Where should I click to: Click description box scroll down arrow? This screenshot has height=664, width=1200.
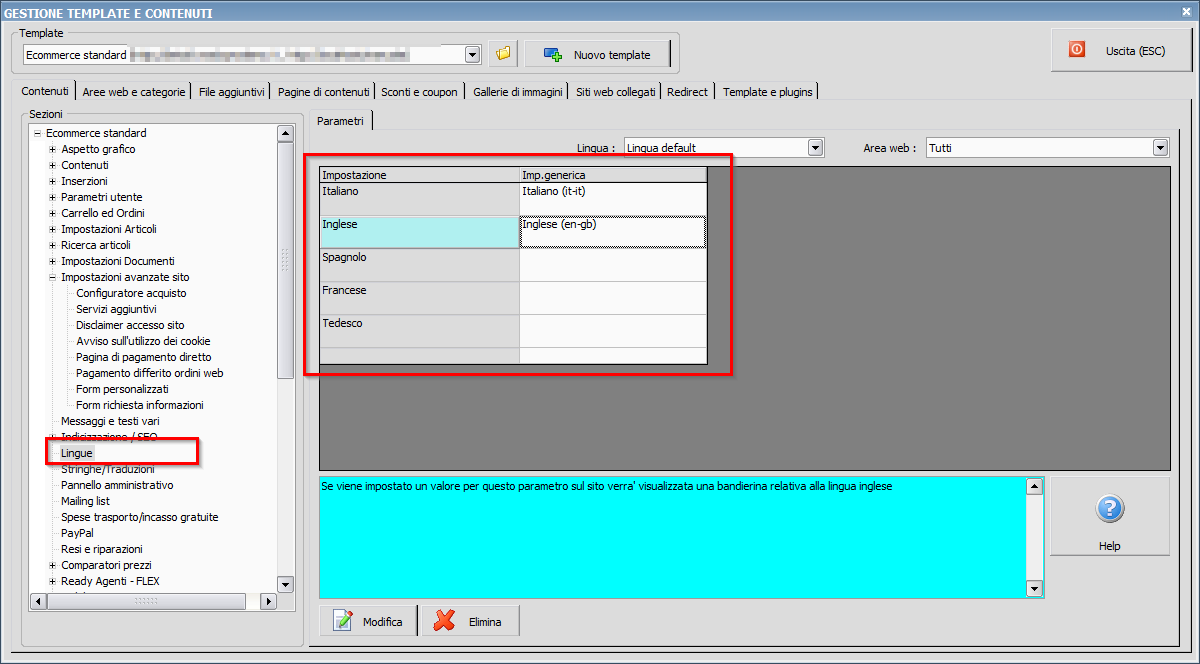click(x=1035, y=589)
